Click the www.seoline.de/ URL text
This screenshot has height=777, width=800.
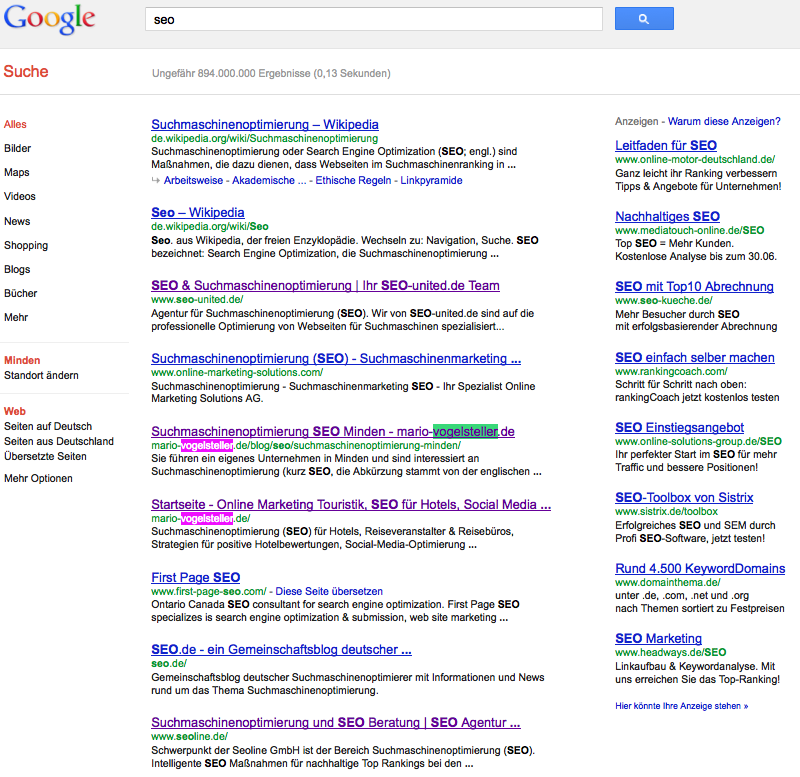tap(189, 737)
